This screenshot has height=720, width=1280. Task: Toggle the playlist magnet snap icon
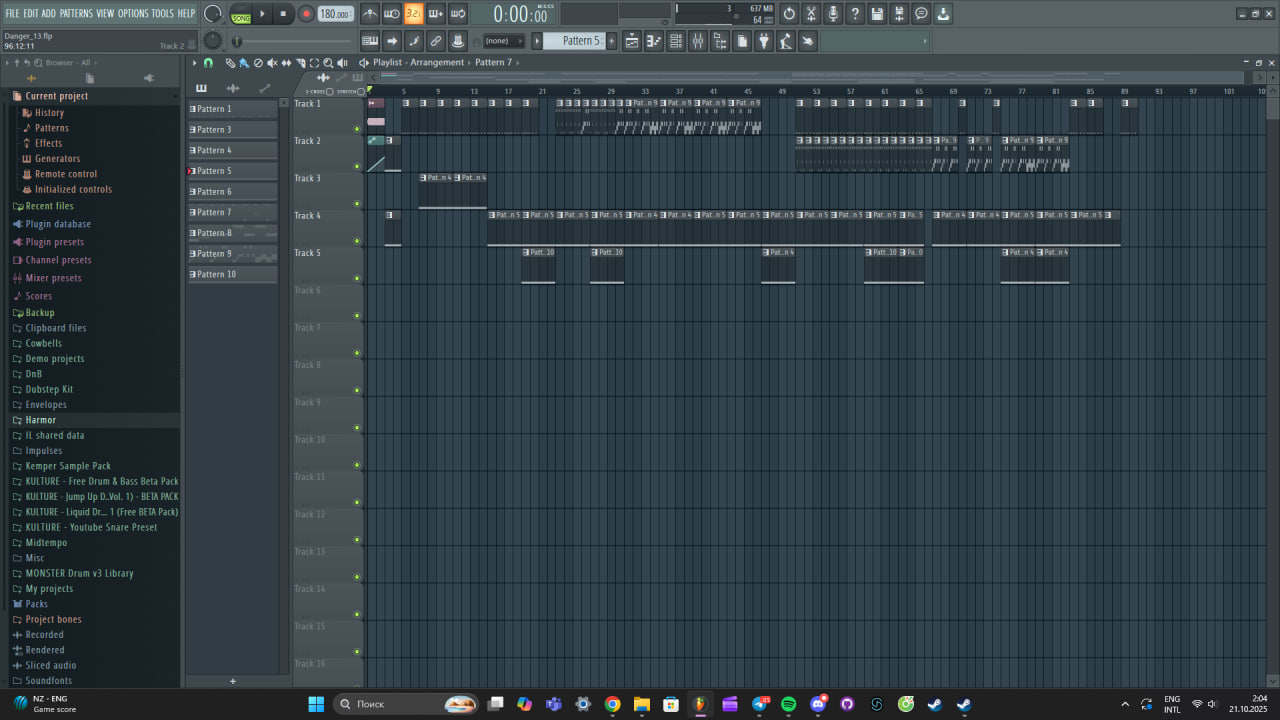(208, 63)
